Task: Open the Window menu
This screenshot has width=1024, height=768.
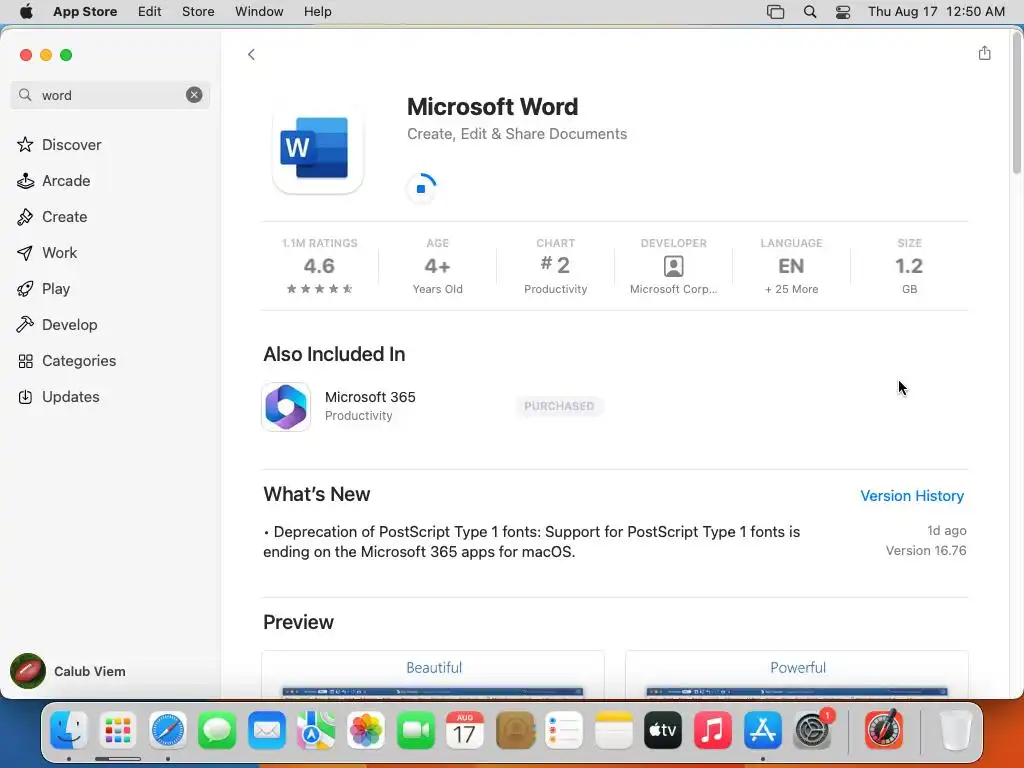Action: pyautogui.click(x=259, y=11)
